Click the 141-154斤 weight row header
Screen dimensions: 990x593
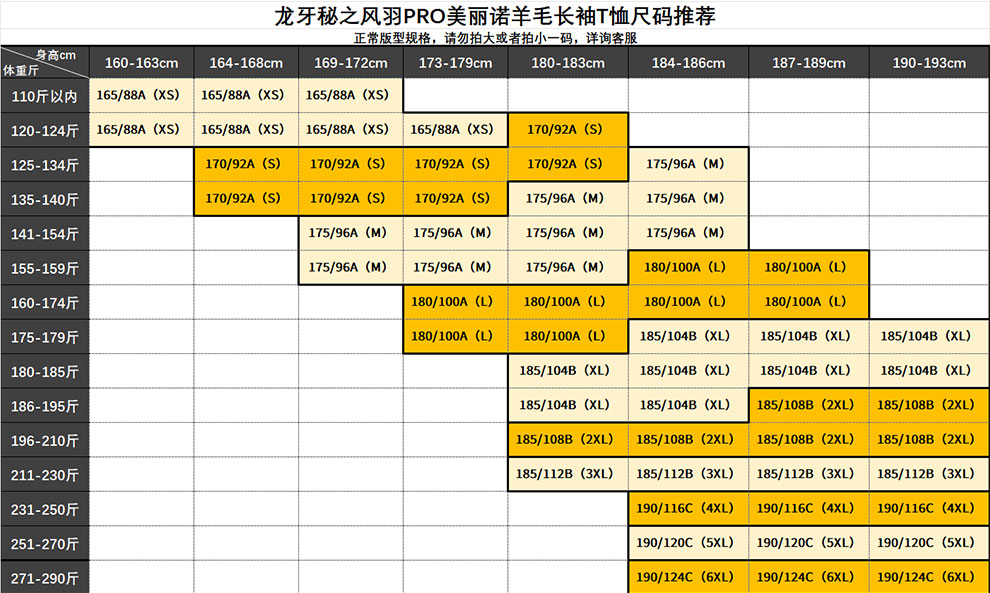(x=45, y=234)
